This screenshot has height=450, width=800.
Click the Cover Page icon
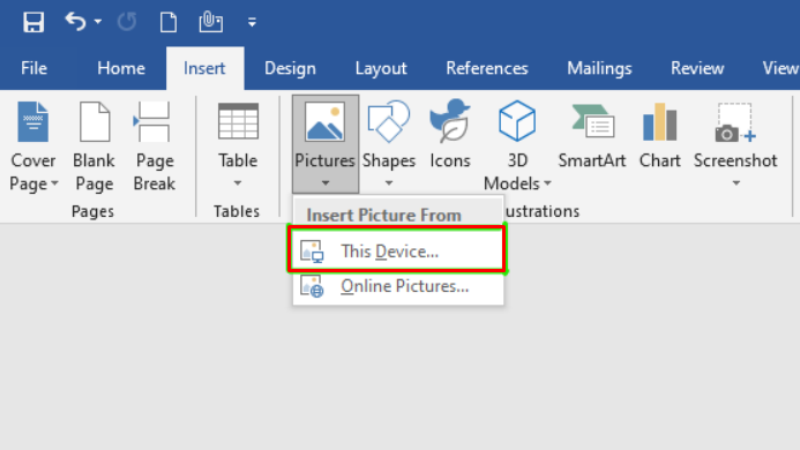click(33, 121)
